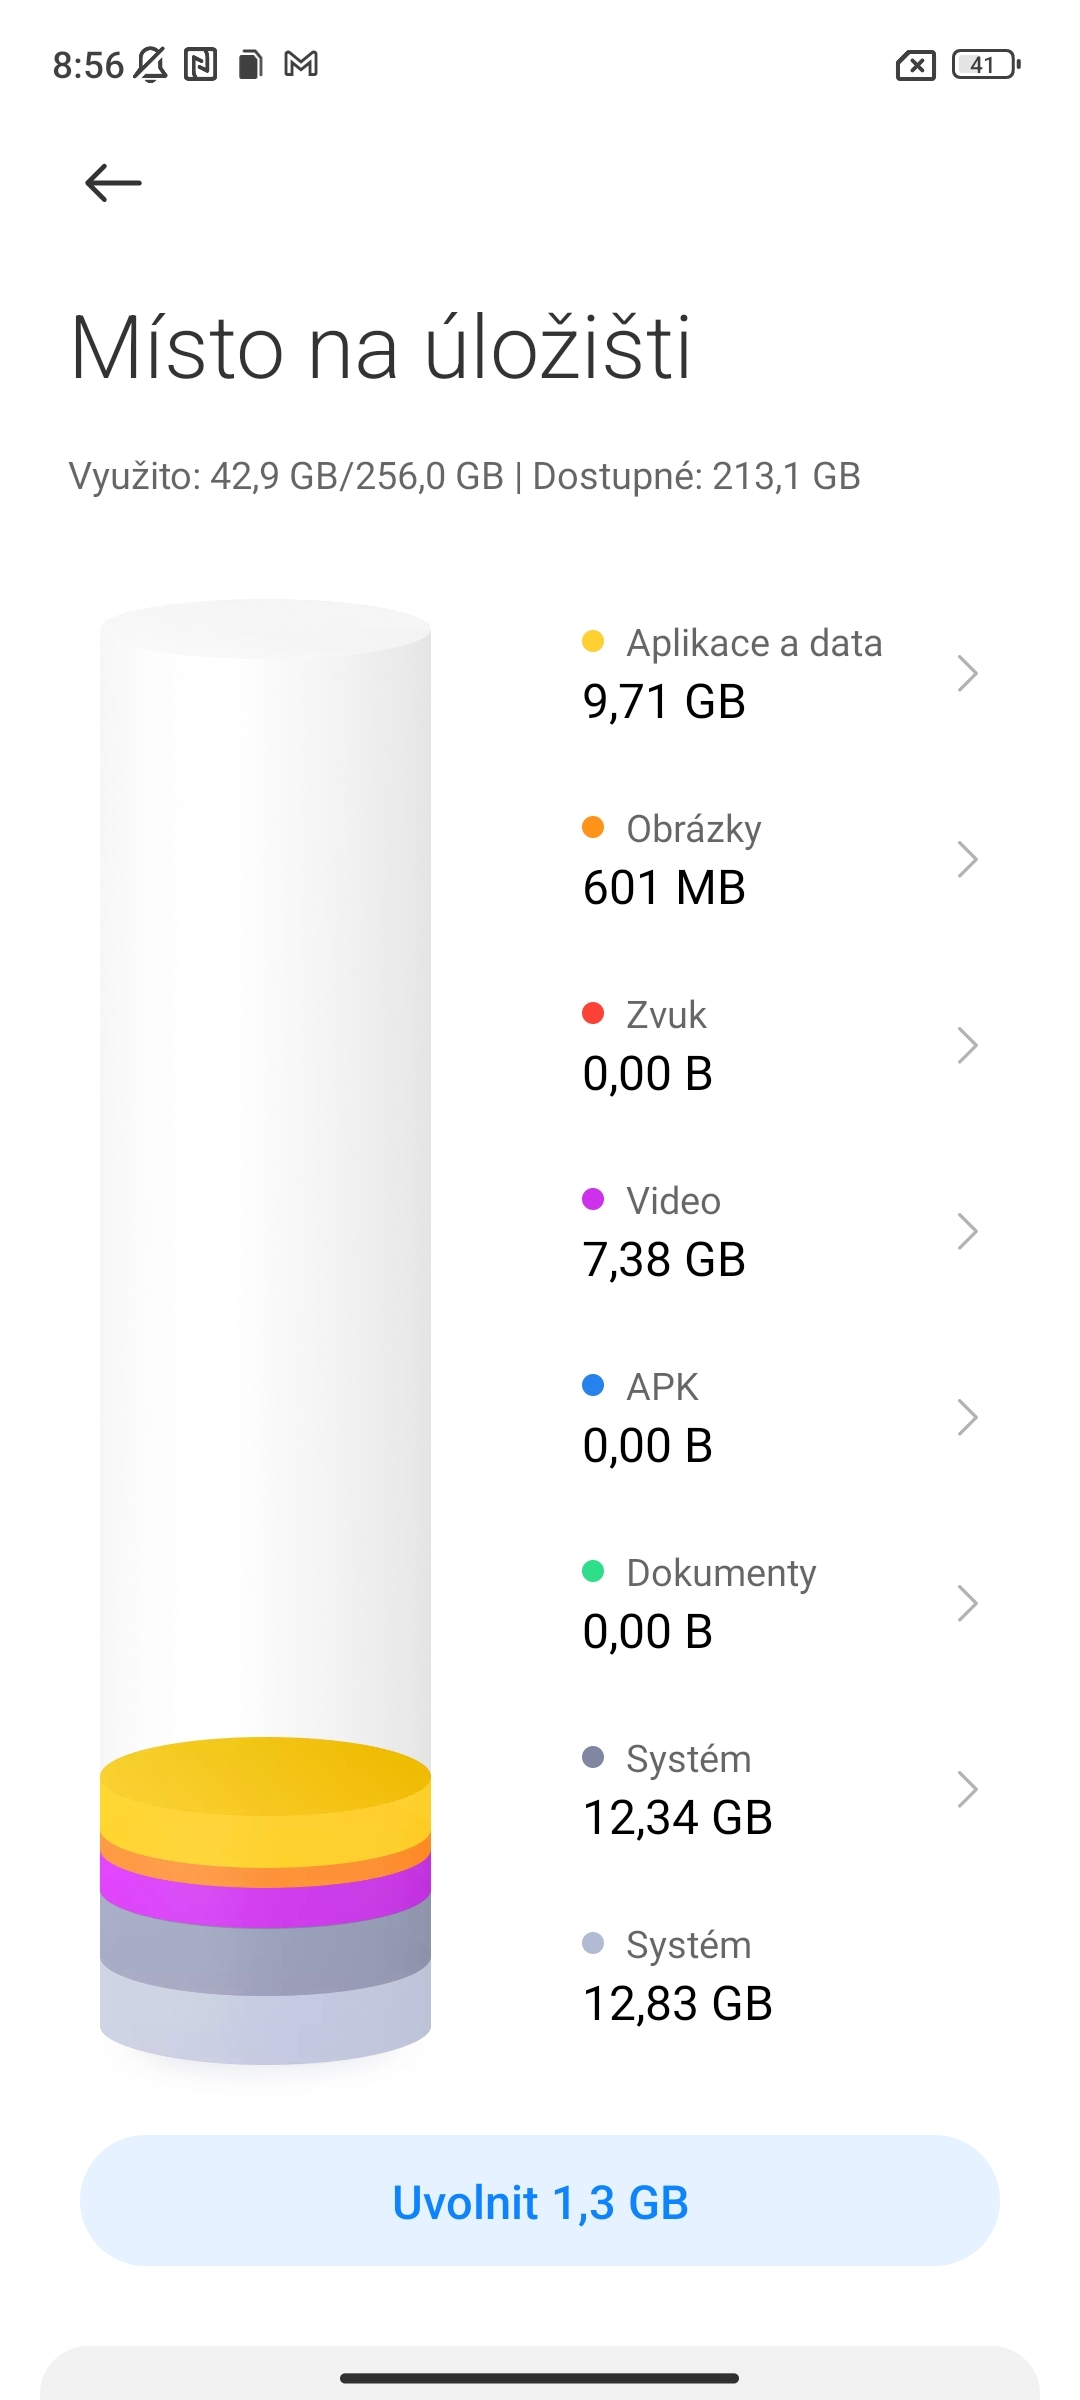Tap Uvolnit 1,3 GB button
Screen dimensions: 1080x2400
pos(540,2202)
